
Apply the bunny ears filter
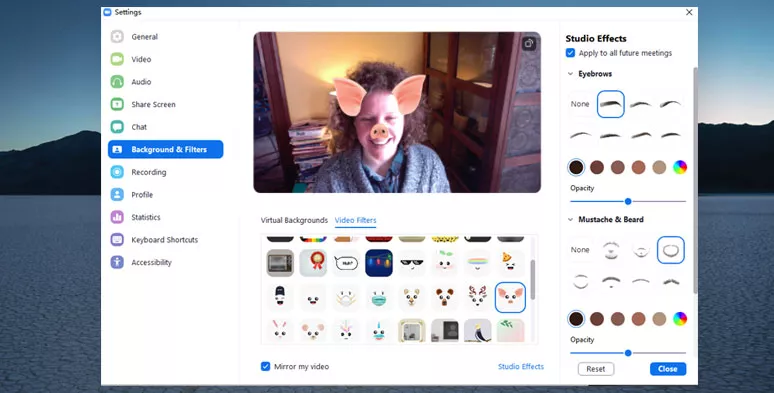click(280, 330)
